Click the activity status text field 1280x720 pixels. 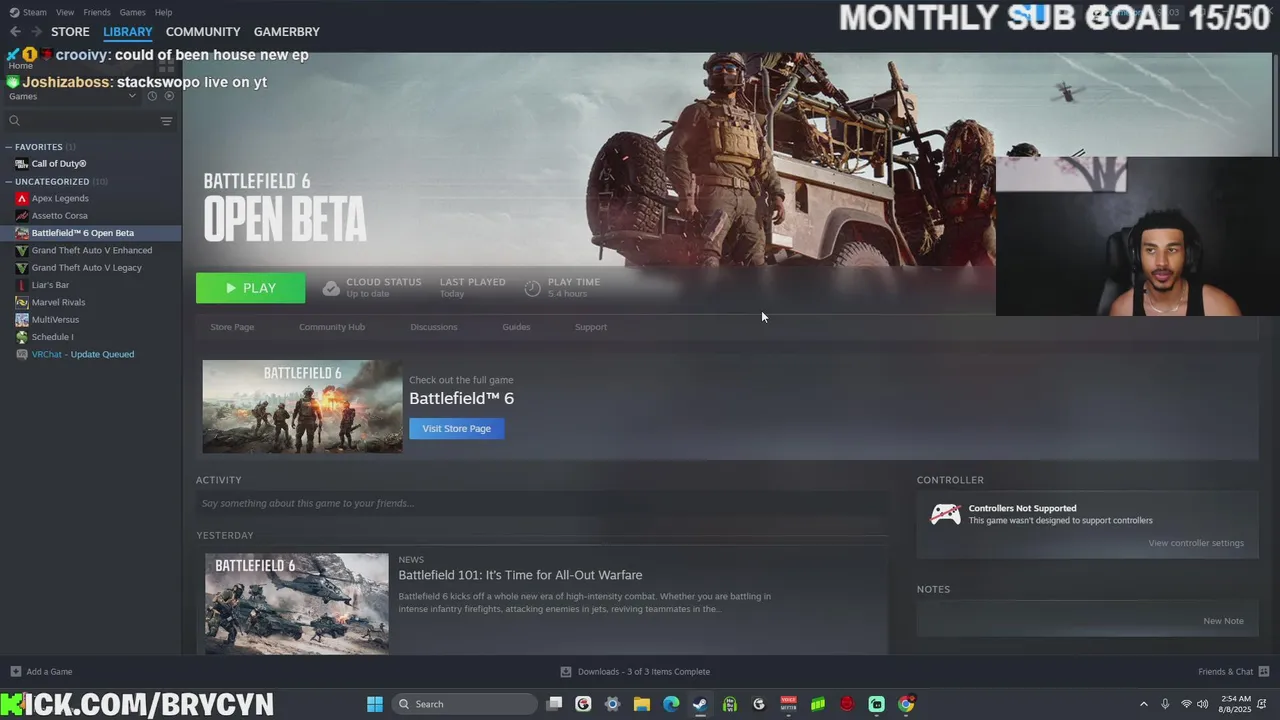[540, 503]
